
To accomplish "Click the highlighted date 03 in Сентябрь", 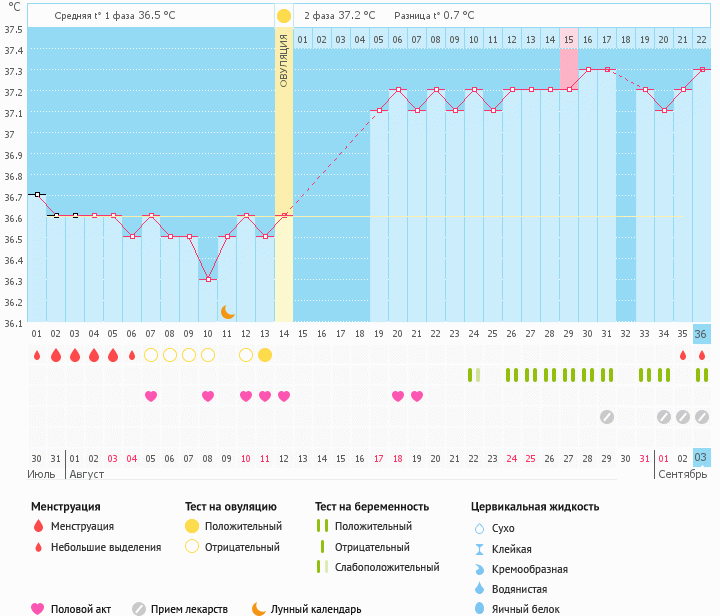I will pyautogui.click(x=702, y=458).
